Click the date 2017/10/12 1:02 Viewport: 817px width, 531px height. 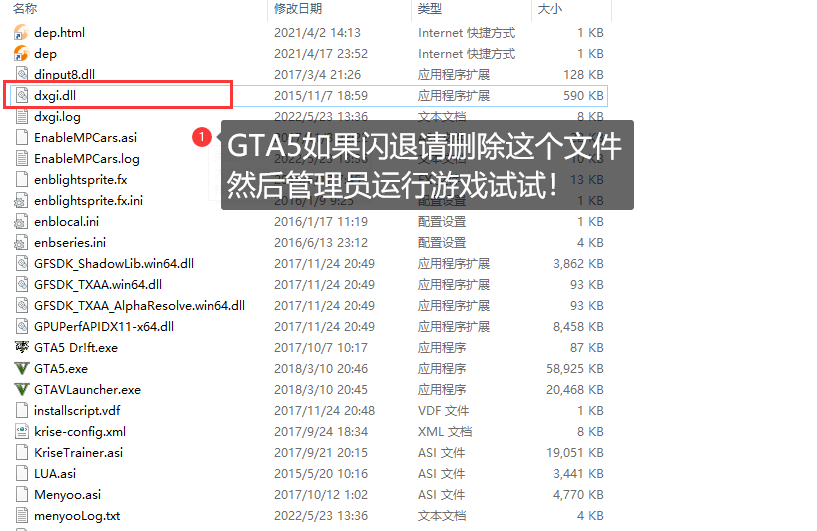321,495
